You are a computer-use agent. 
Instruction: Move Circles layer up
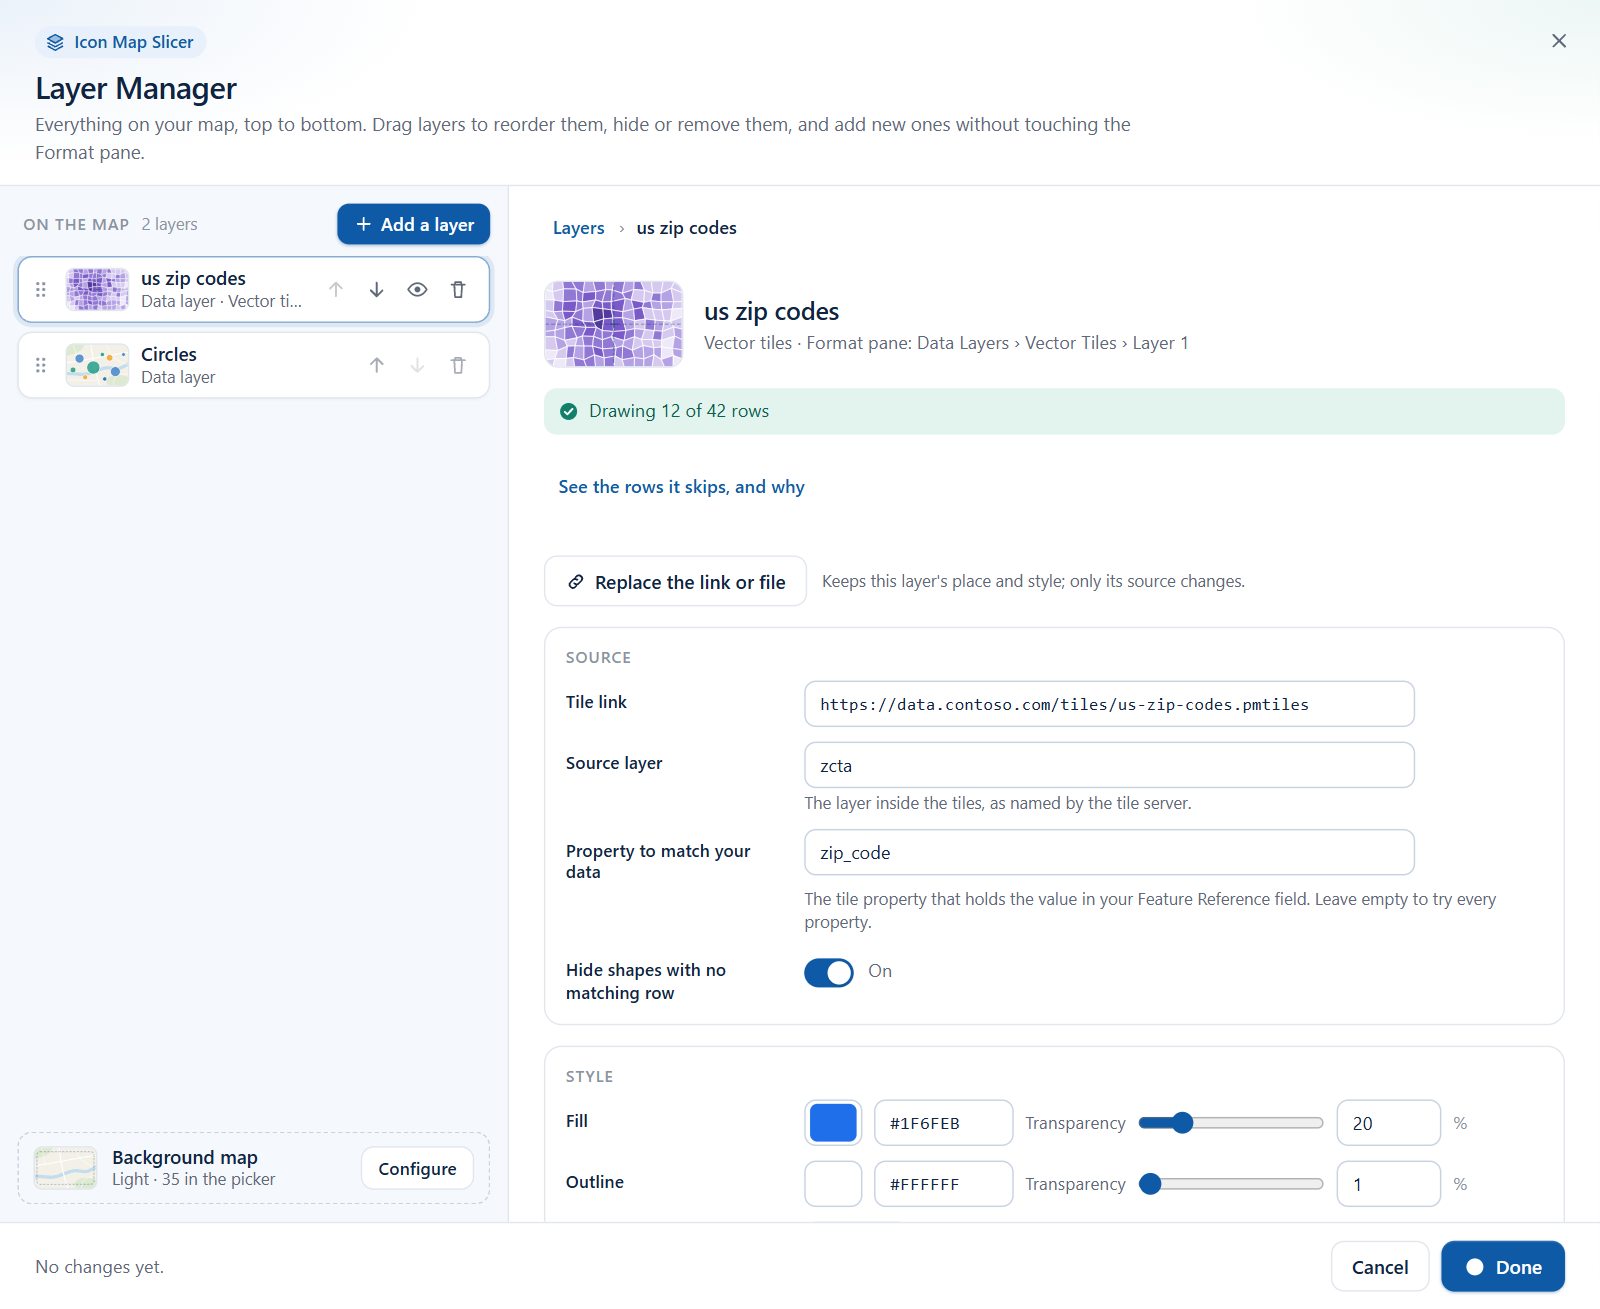(x=377, y=366)
